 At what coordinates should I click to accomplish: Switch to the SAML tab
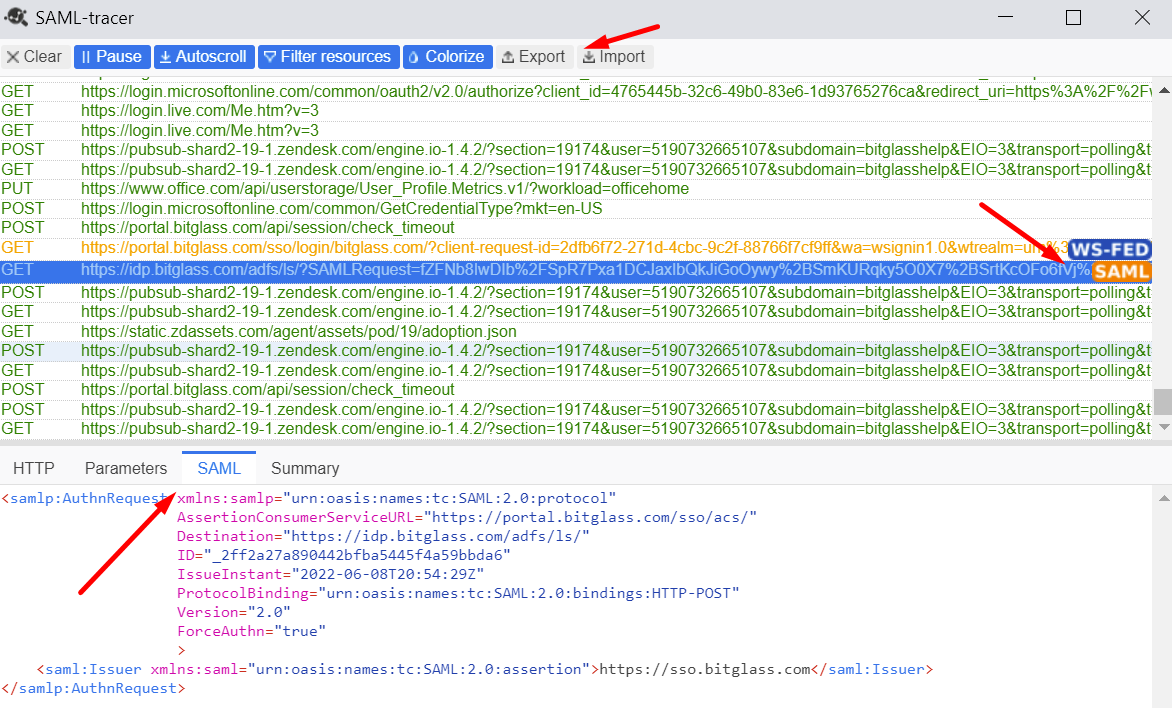coord(219,468)
